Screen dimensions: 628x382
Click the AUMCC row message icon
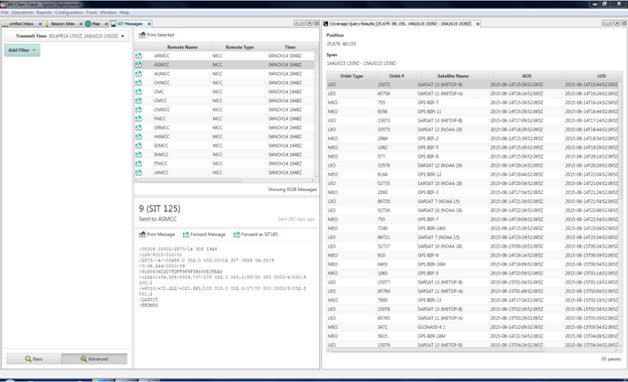[x=139, y=74]
